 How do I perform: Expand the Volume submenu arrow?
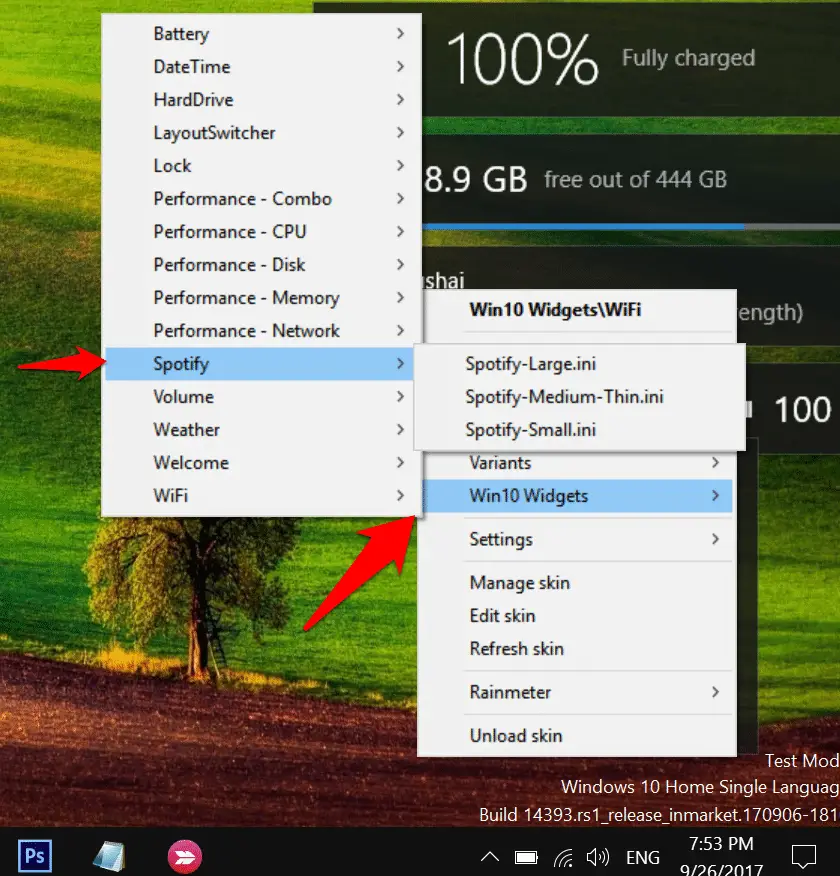click(x=400, y=397)
